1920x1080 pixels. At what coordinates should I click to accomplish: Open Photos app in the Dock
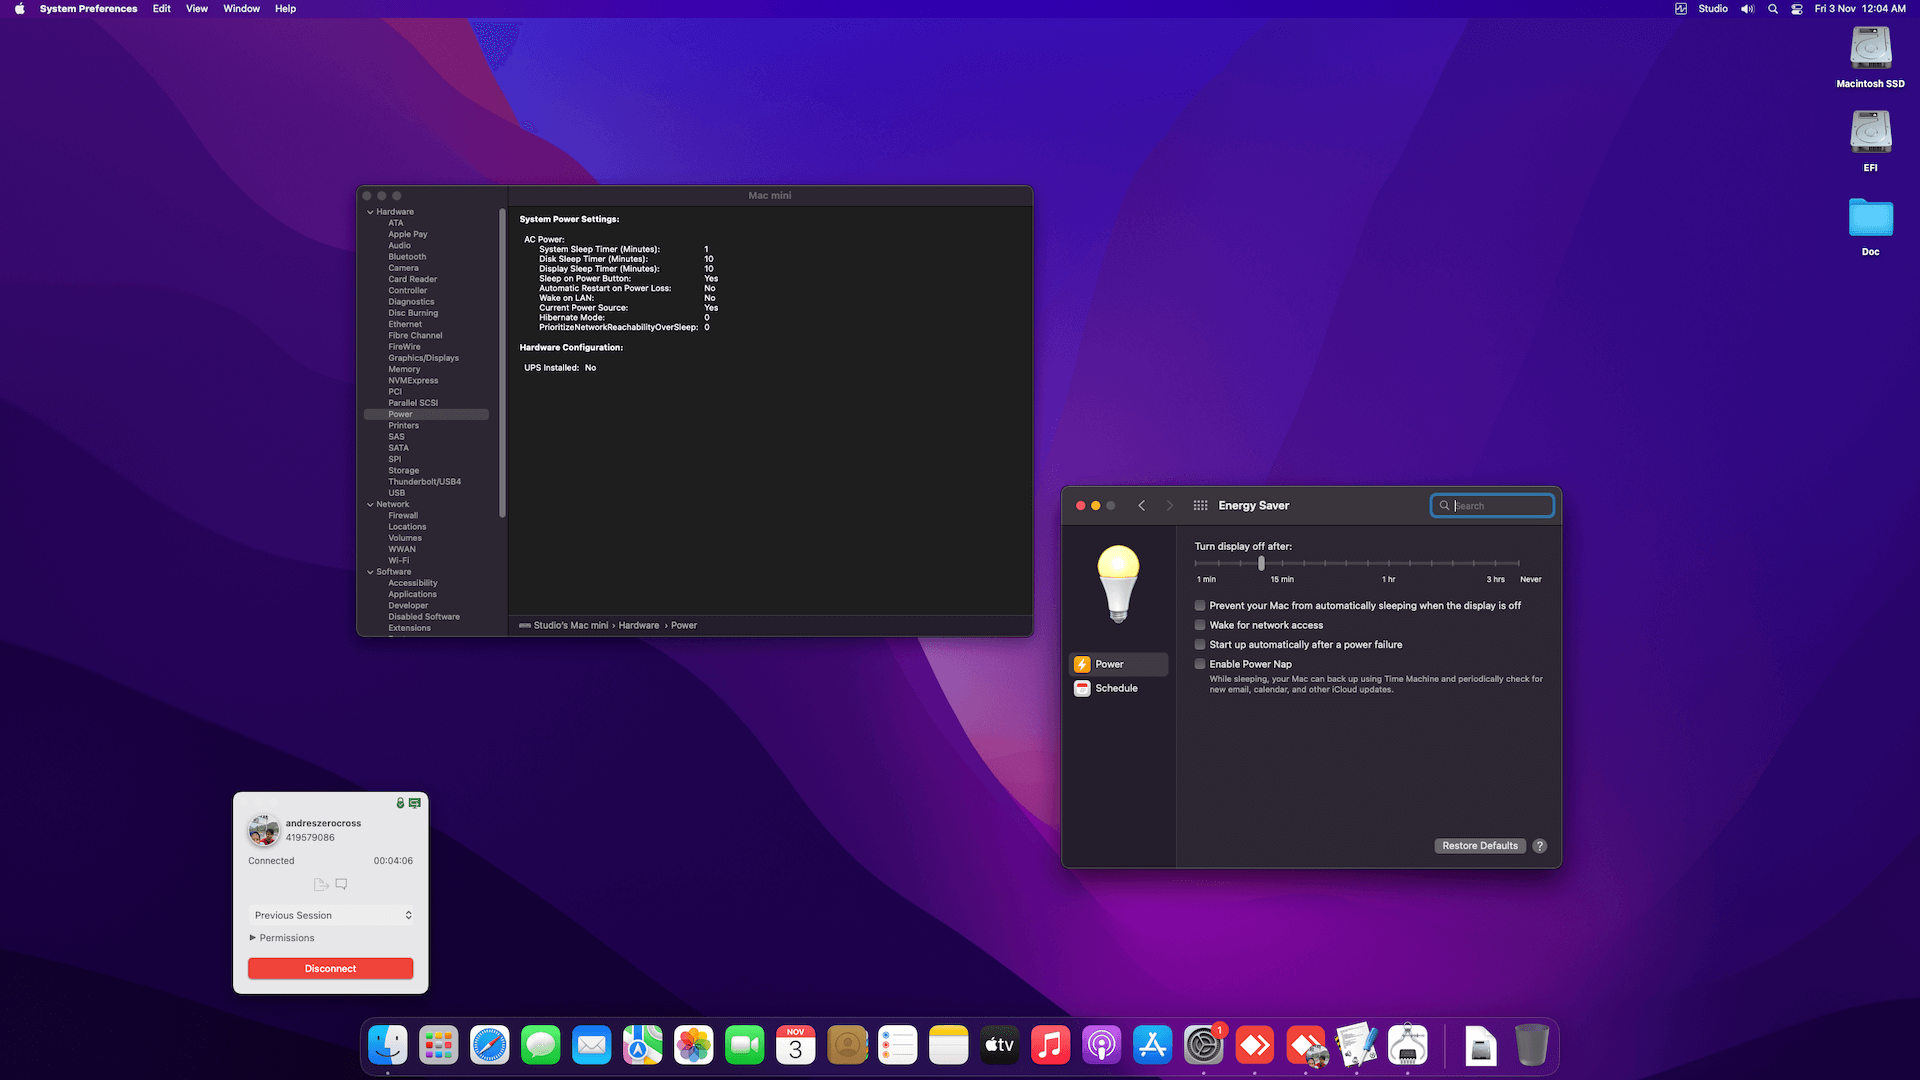(694, 1046)
